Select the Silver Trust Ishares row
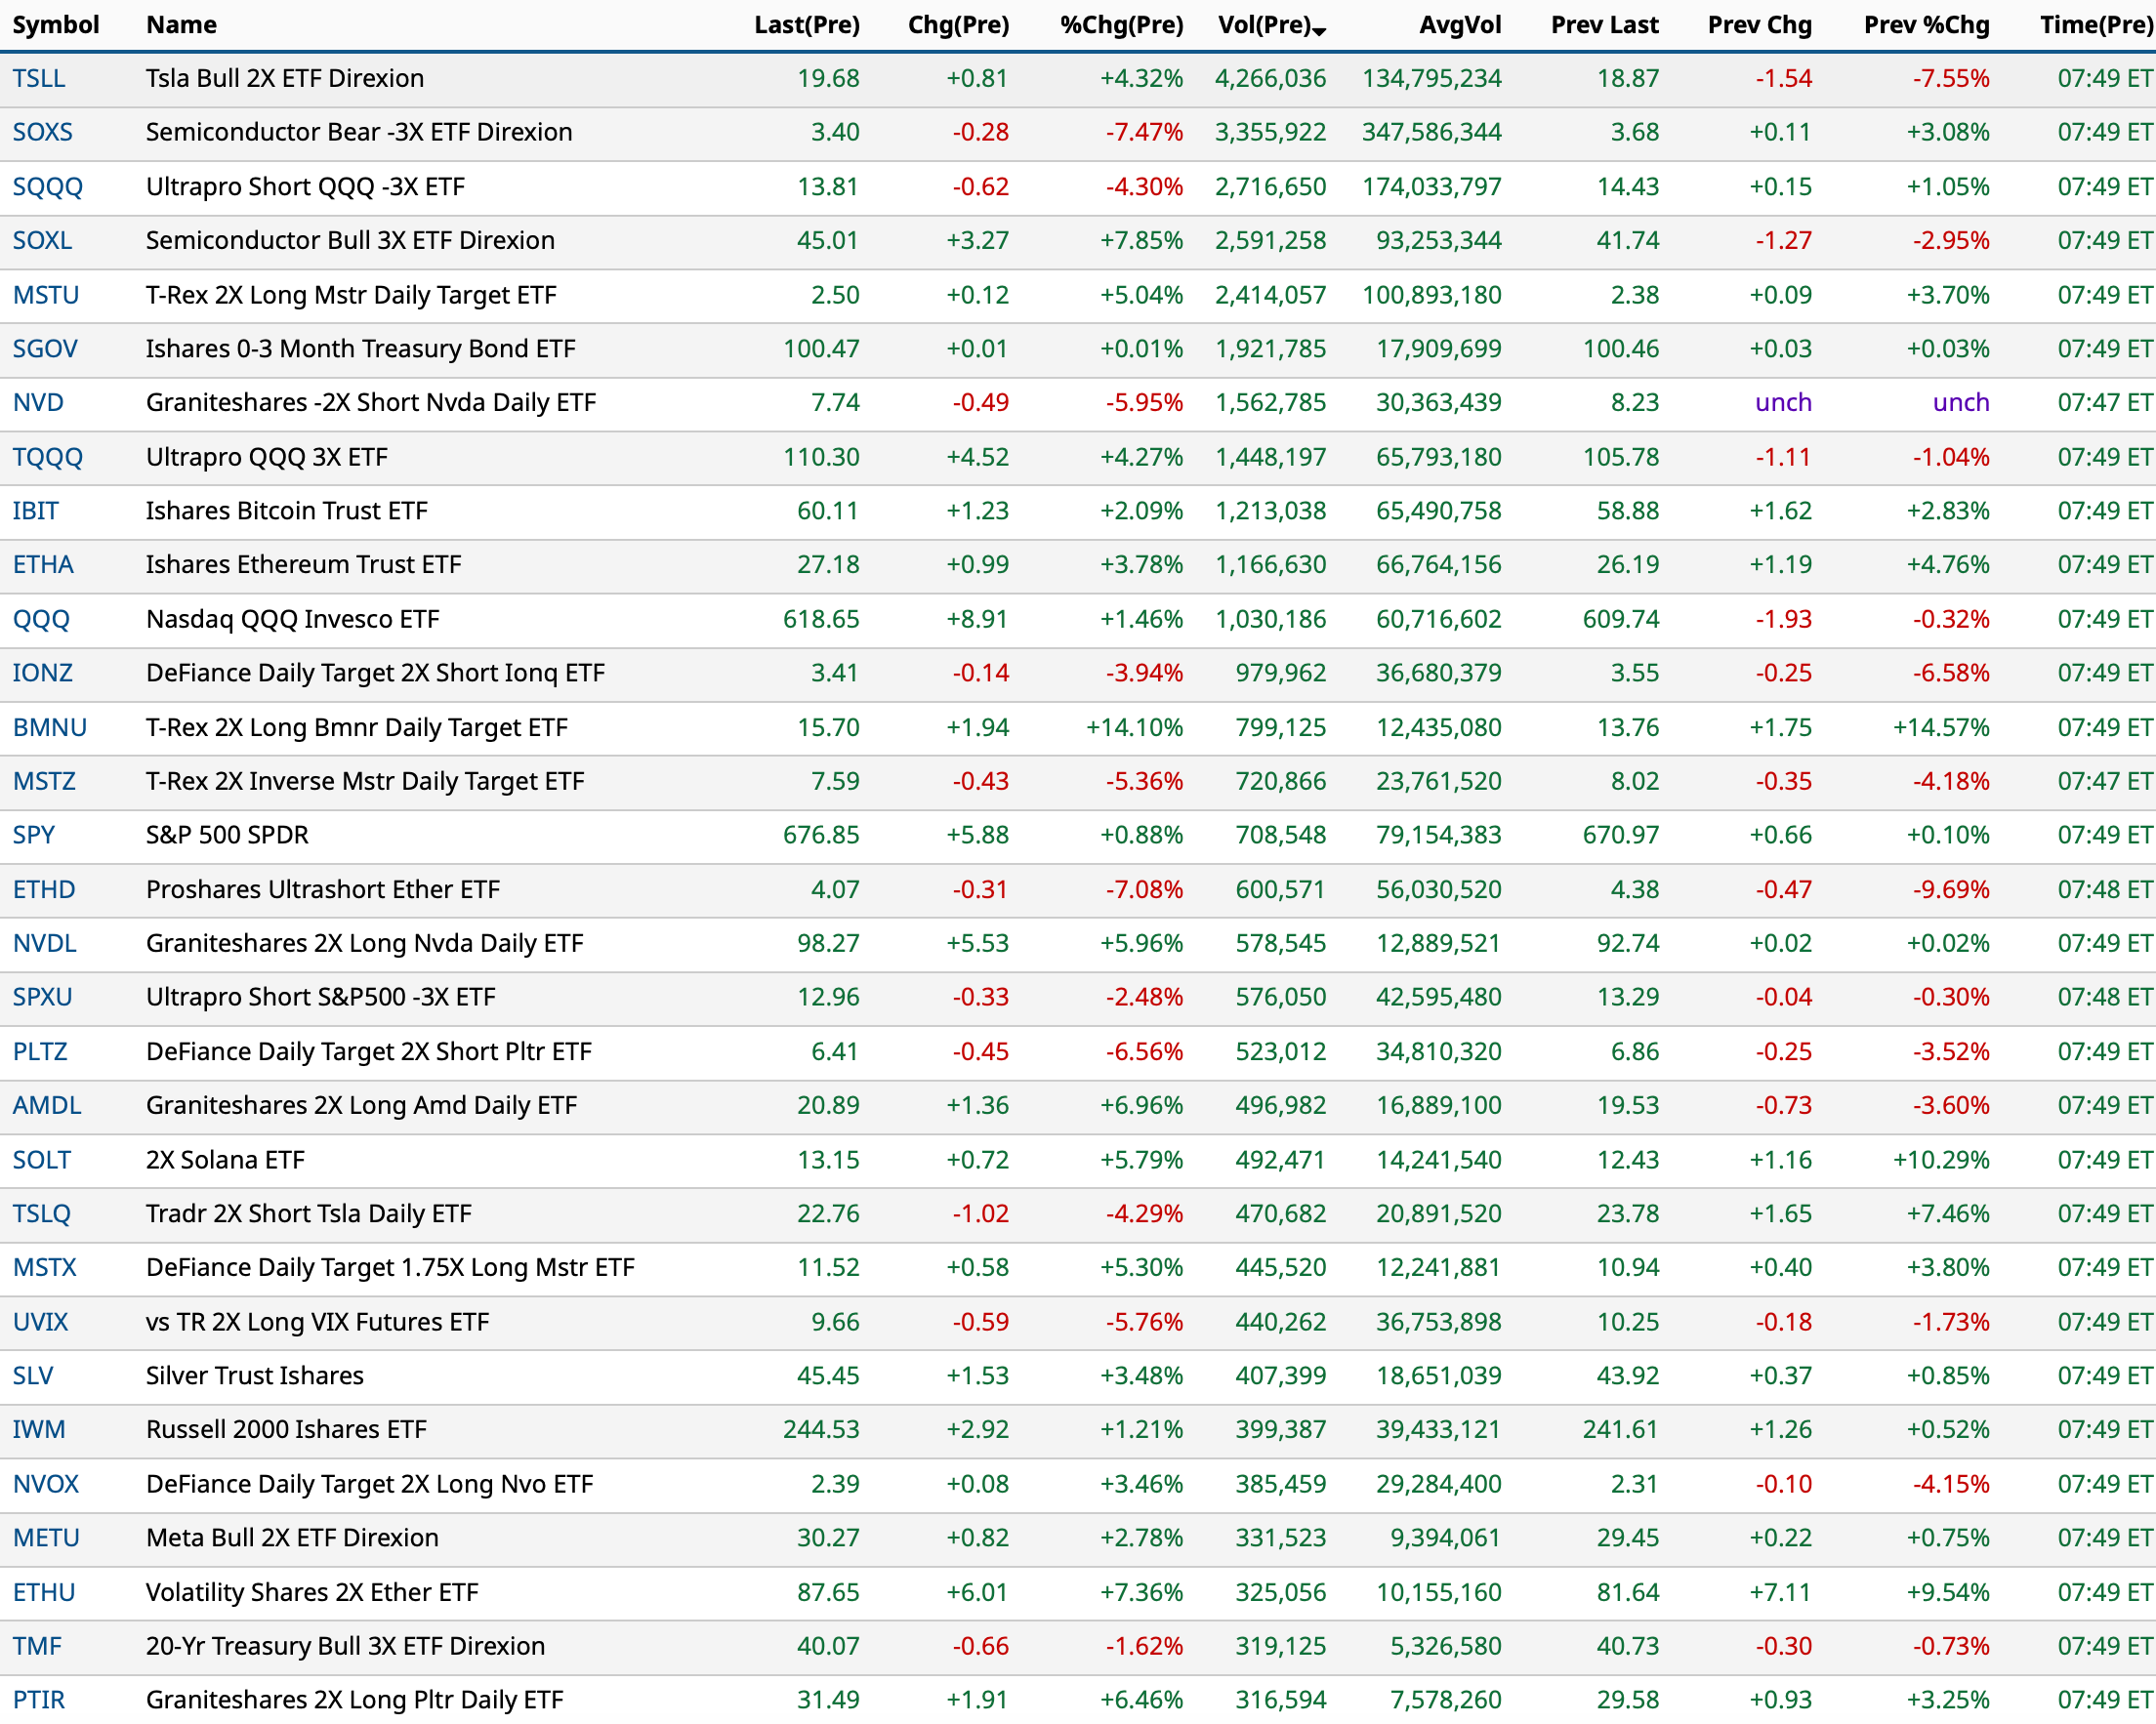 pyautogui.click(x=255, y=1376)
